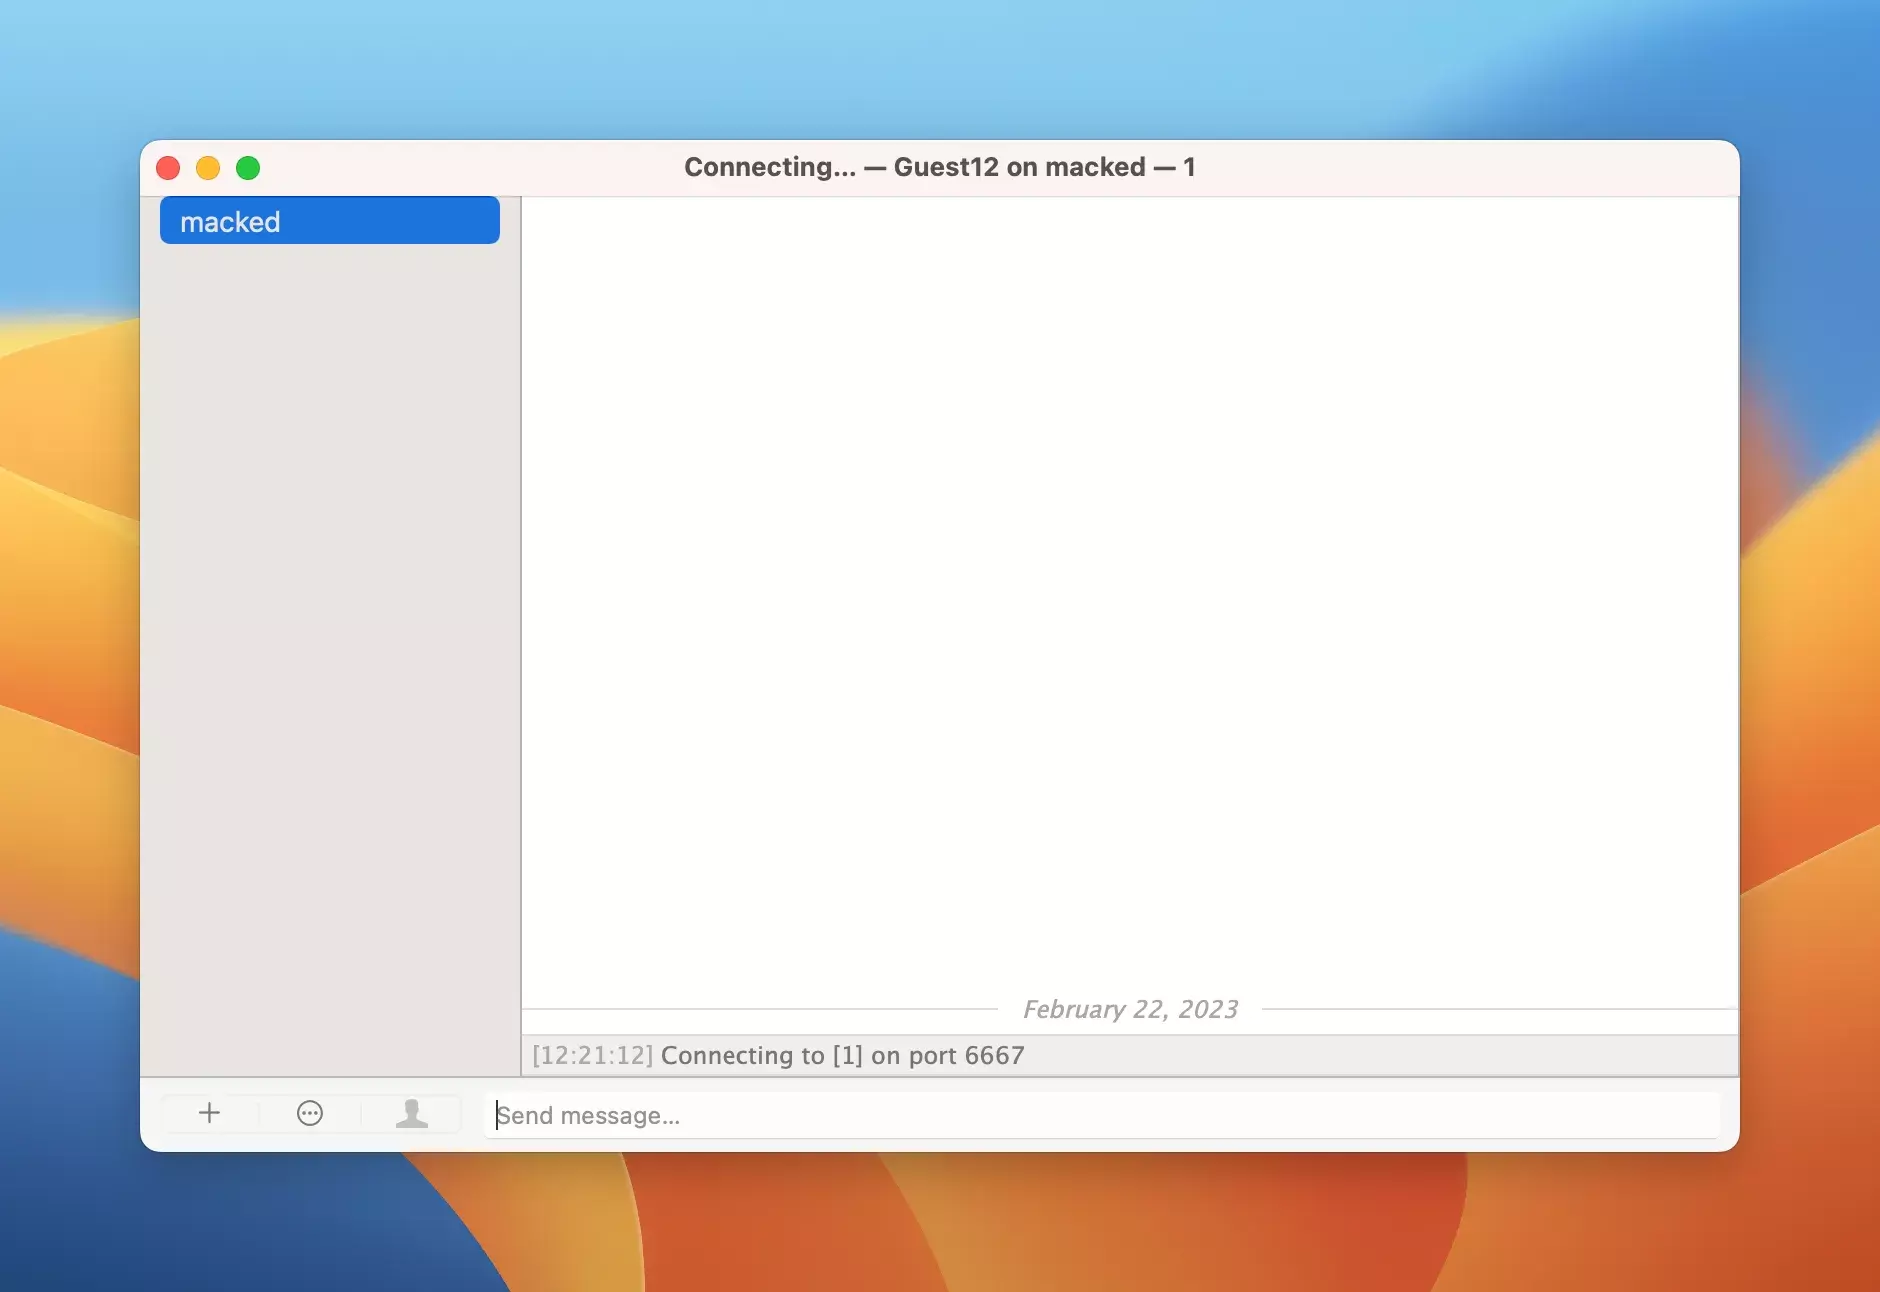Image resolution: width=1880 pixels, height=1292 pixels.
Task: Click blank title bar area beside traffic lights
Action: [450, 167]
